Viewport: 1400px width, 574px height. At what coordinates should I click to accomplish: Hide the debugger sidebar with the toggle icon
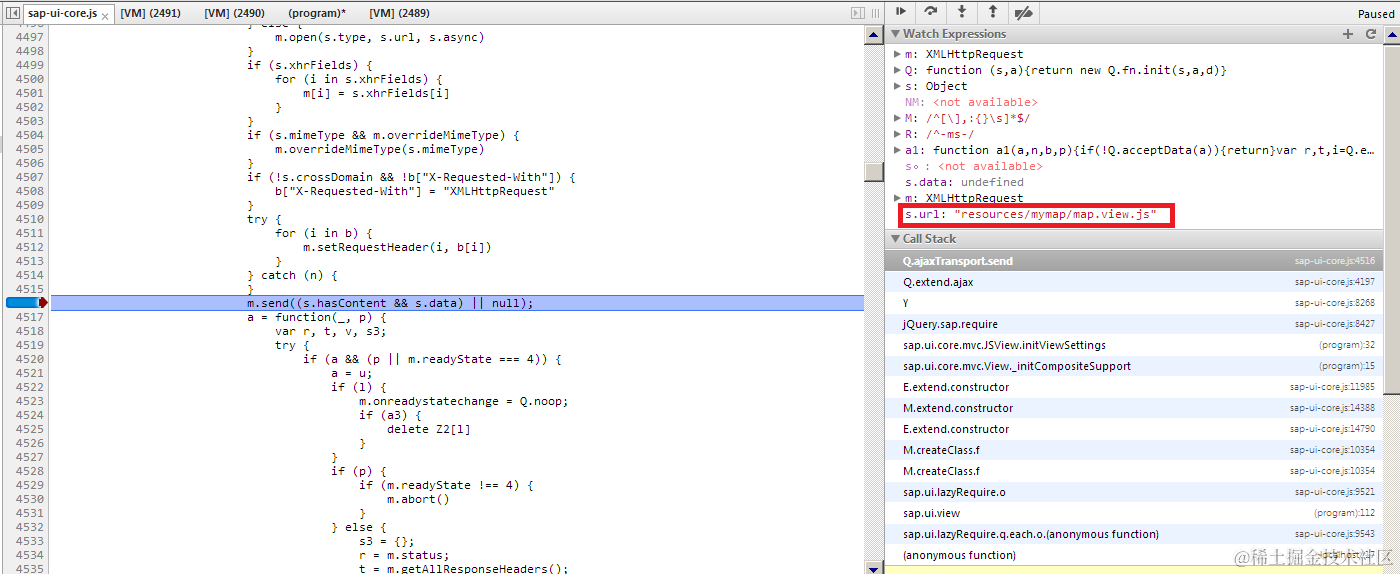[857, 12]
